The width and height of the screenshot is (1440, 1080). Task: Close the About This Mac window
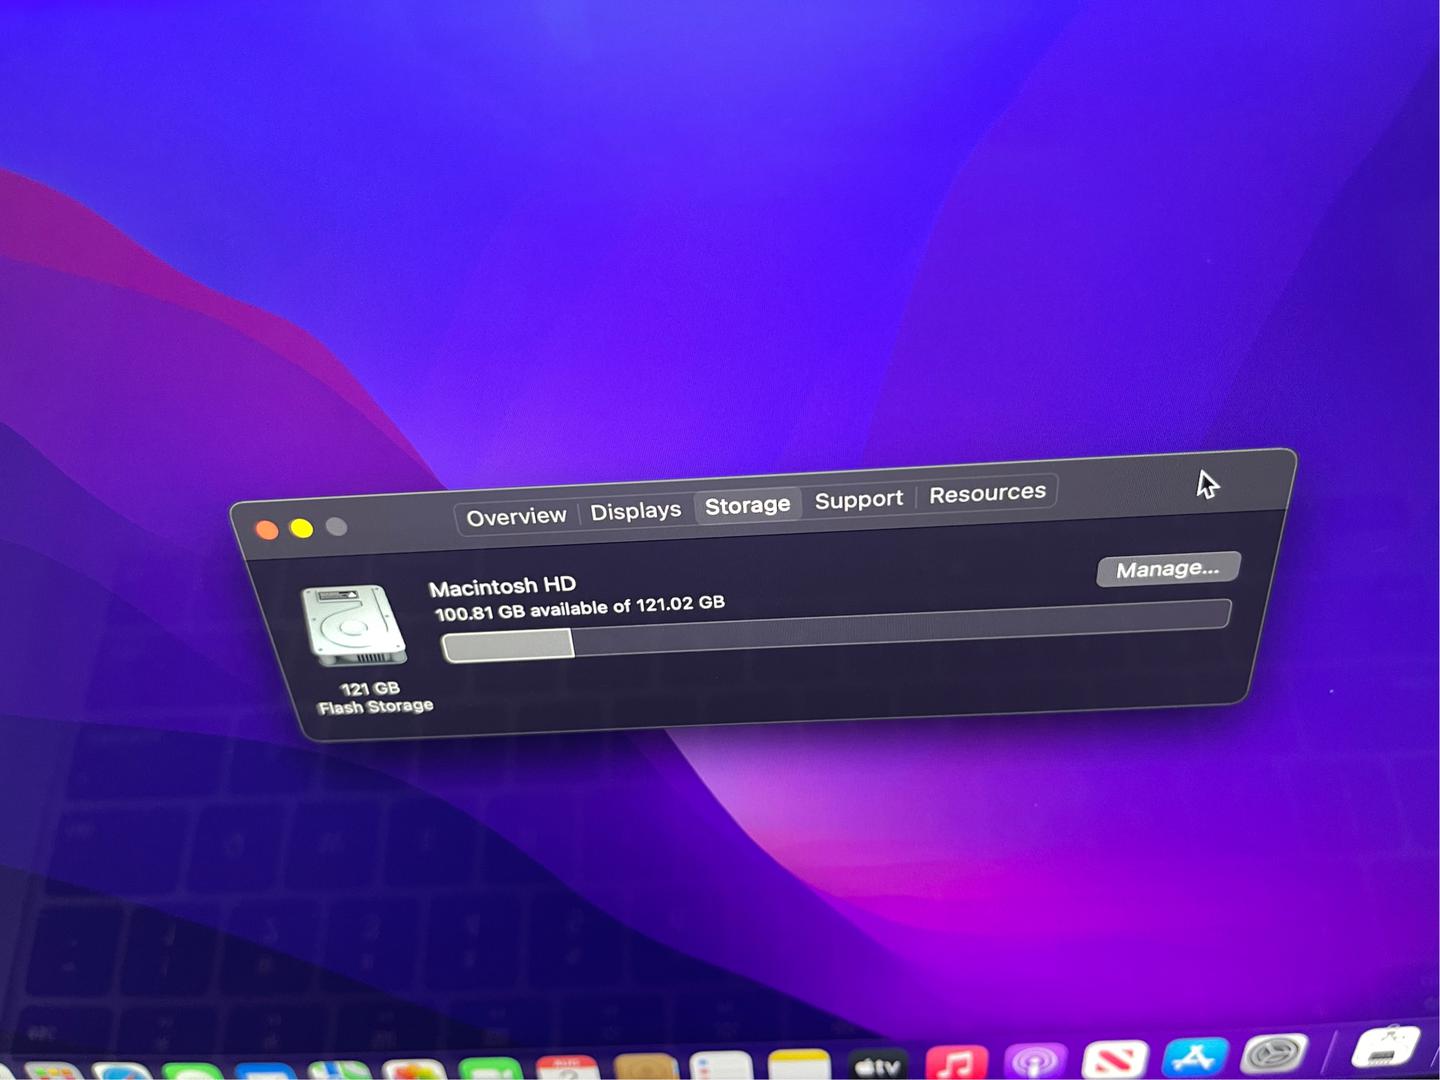pyautogui.click(x=267, y=530)
